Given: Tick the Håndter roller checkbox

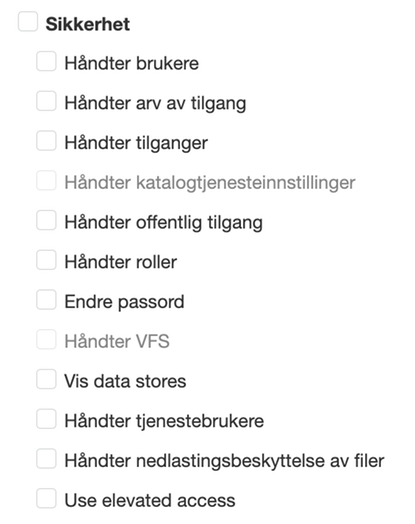Looking at the screenshot, I should coord(46,260).
